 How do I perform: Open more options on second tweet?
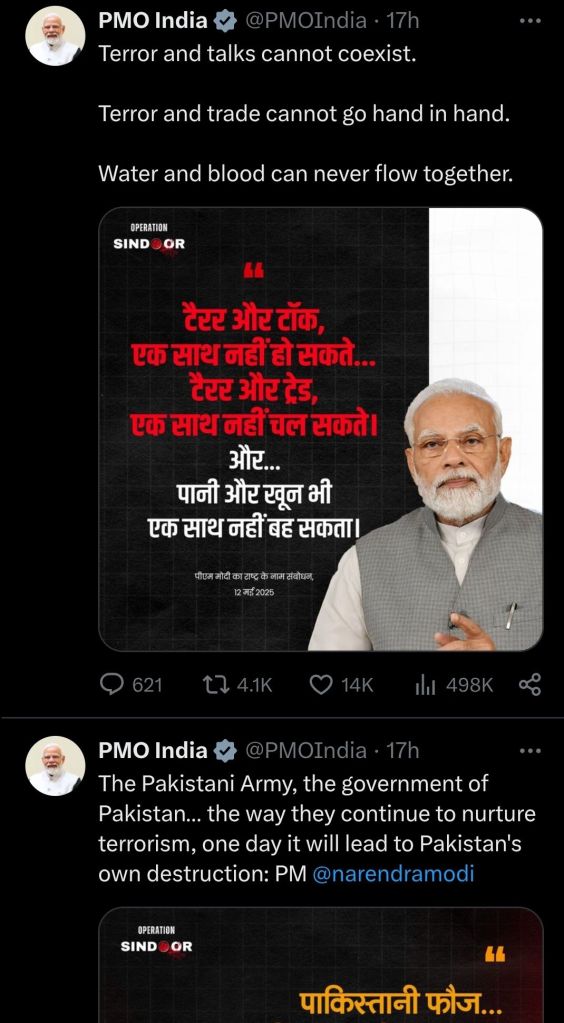(x=529, y=751)
